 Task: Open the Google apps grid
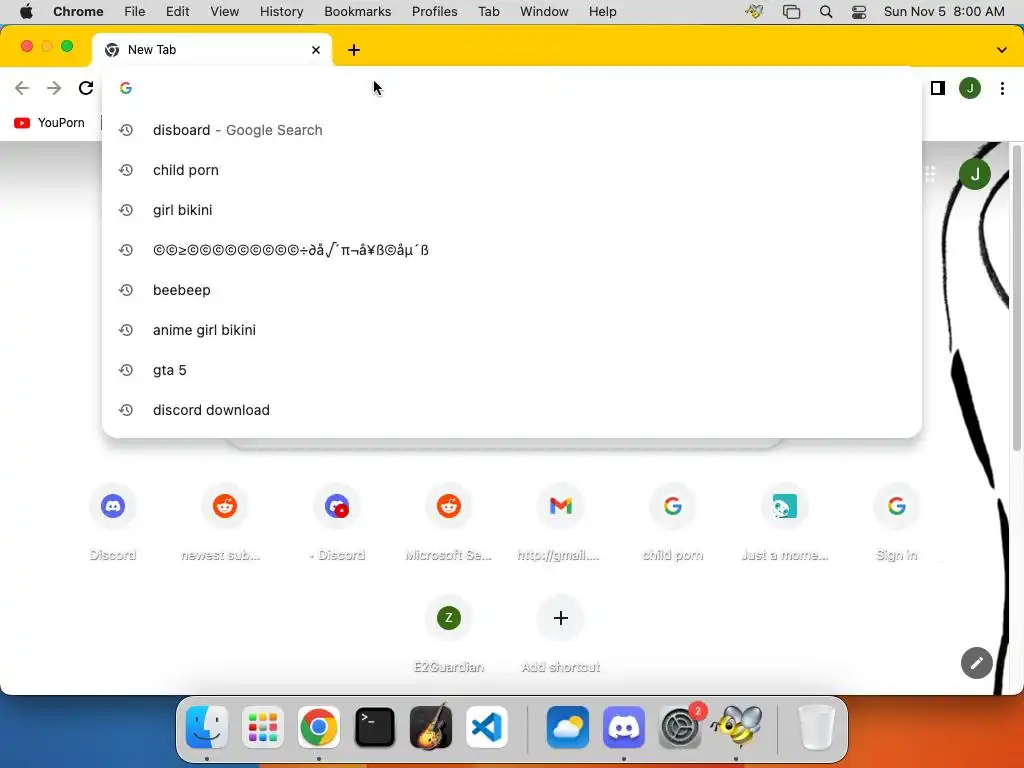pyautogui.click(x=931, y=174)
